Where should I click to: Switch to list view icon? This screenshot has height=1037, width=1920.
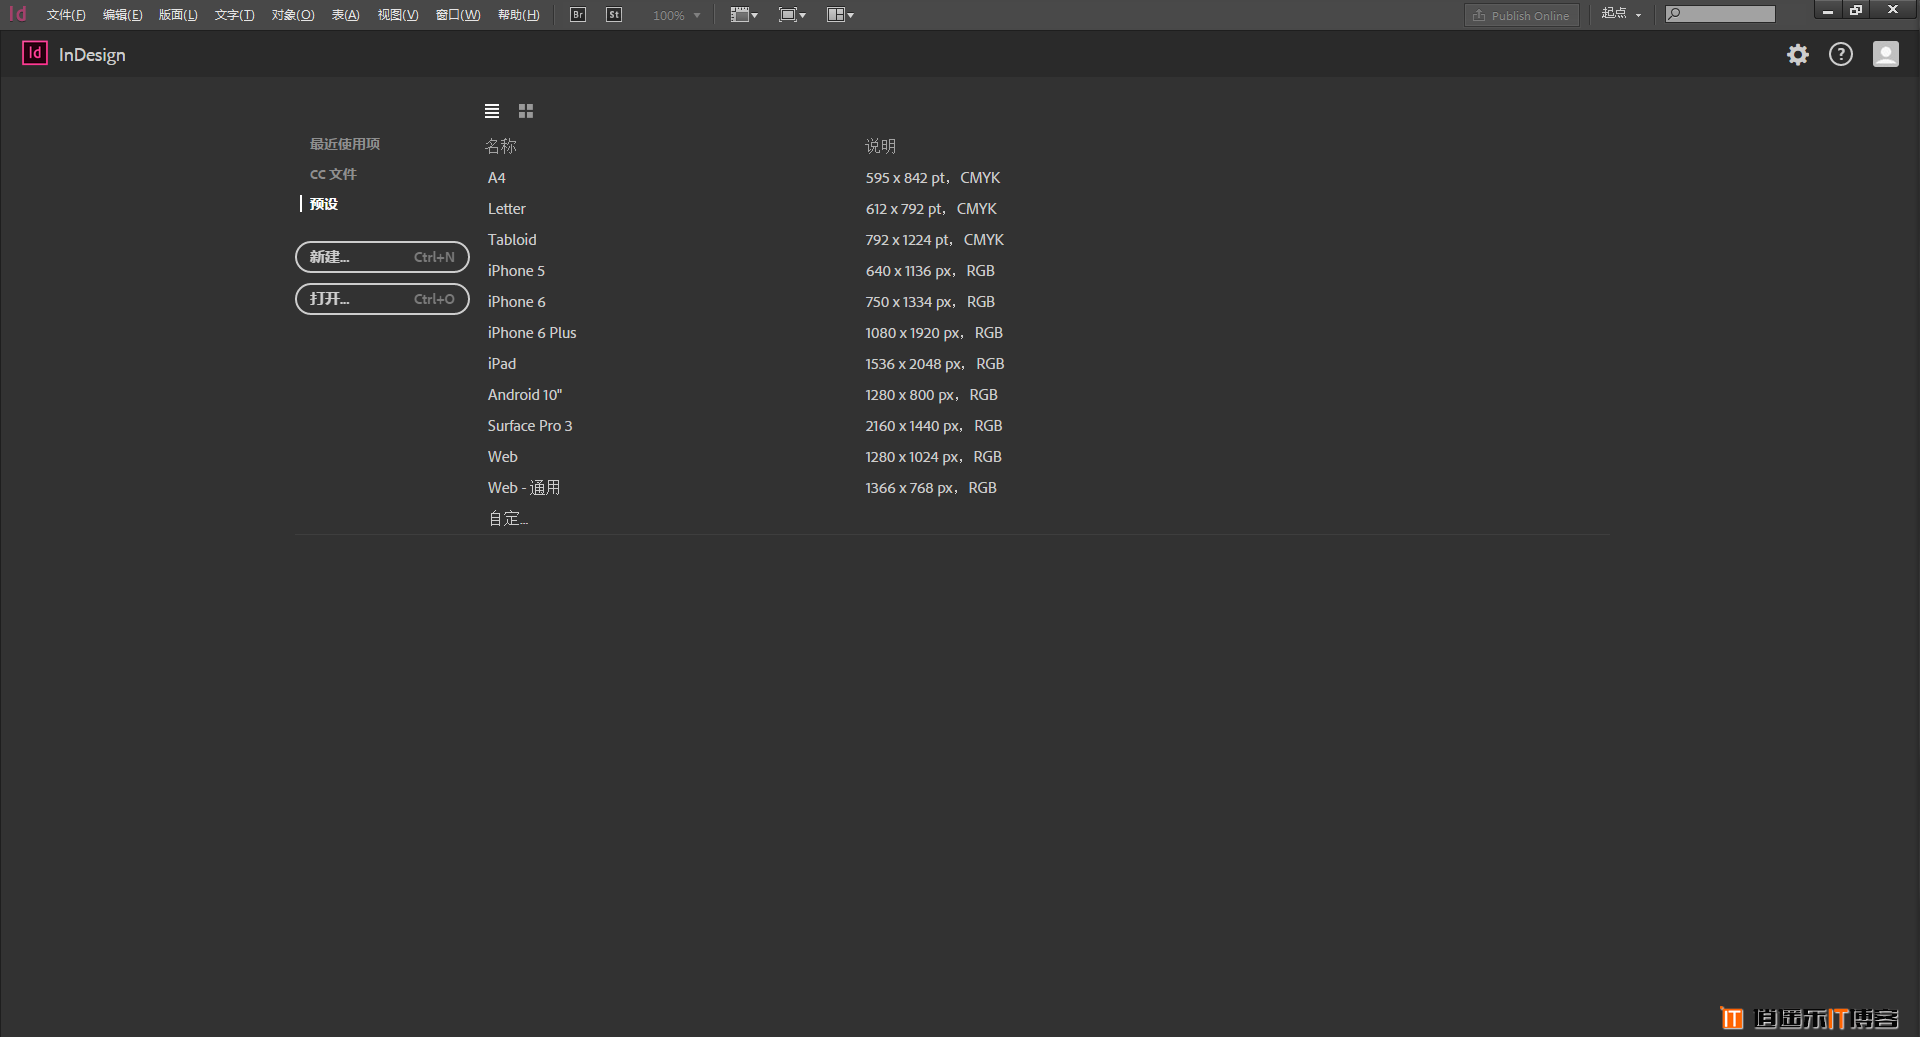pyautogui.click(x=492, y=111)
